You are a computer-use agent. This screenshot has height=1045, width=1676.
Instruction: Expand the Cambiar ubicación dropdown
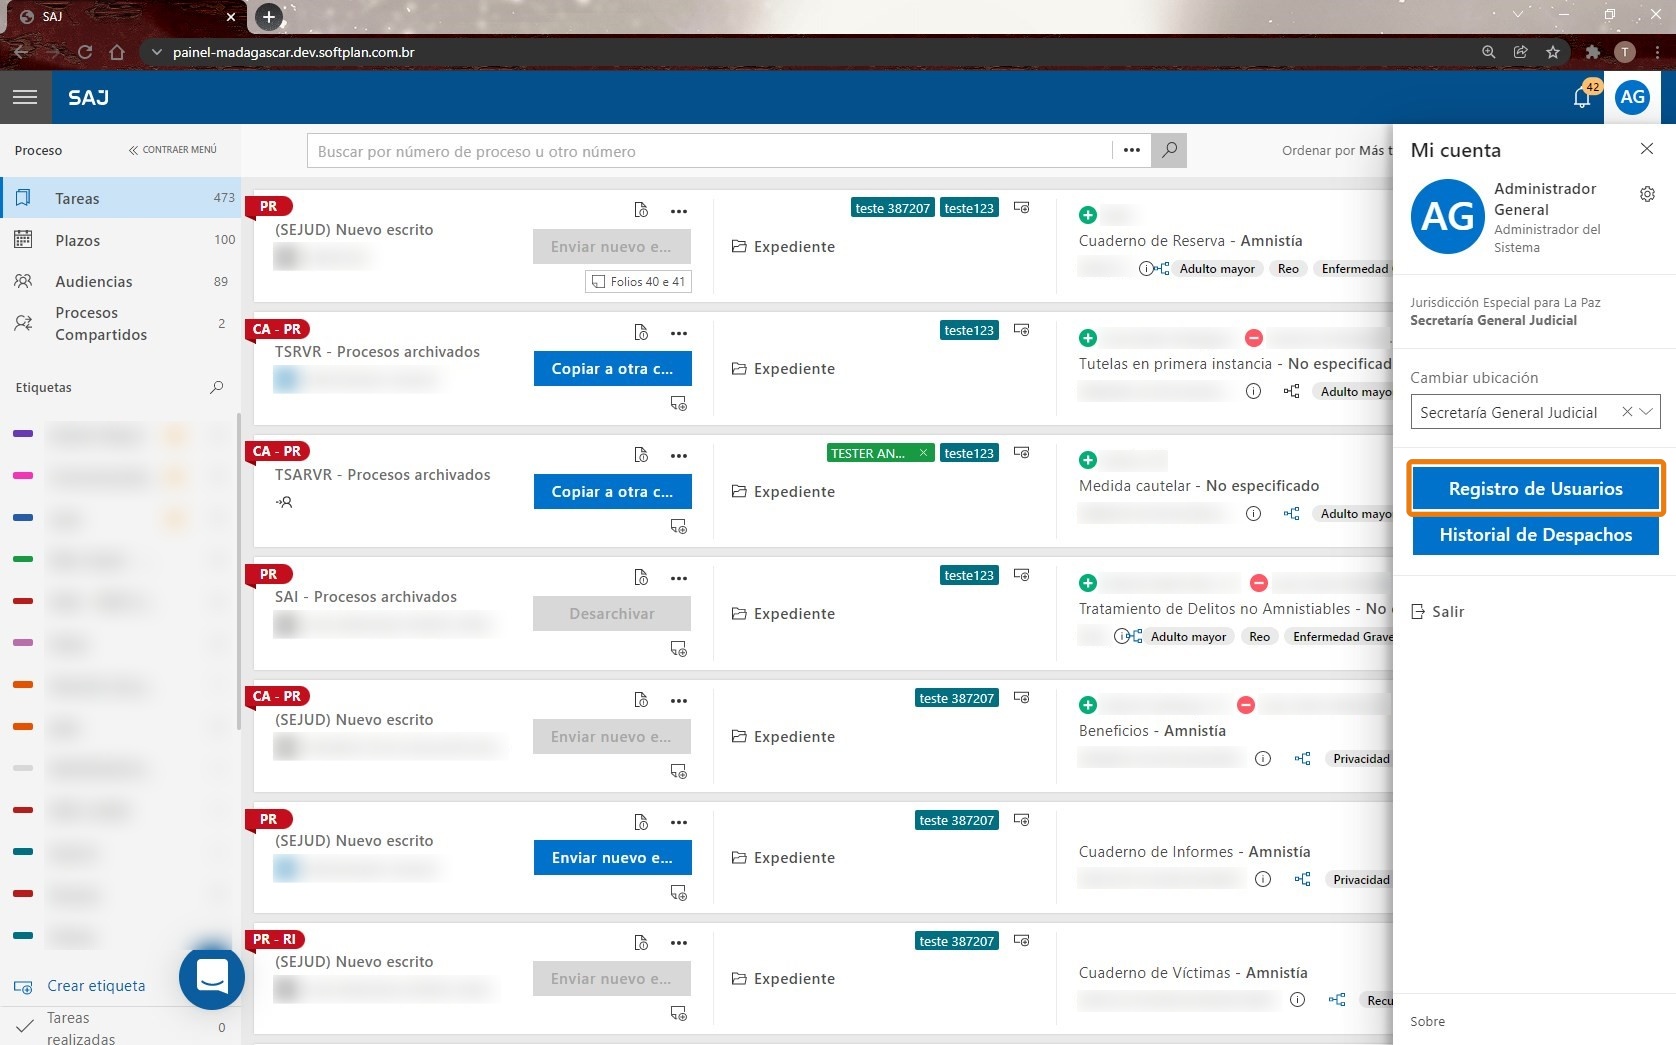pos(1646,412)
